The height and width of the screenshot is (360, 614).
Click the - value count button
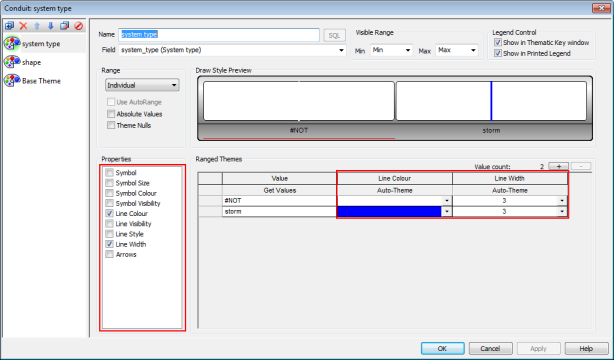click(x=581, y=166)
